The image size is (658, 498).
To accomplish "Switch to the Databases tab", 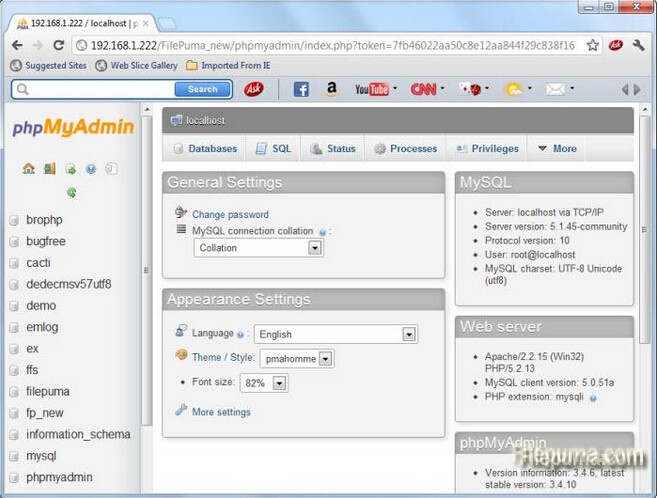I will point(205,149).
